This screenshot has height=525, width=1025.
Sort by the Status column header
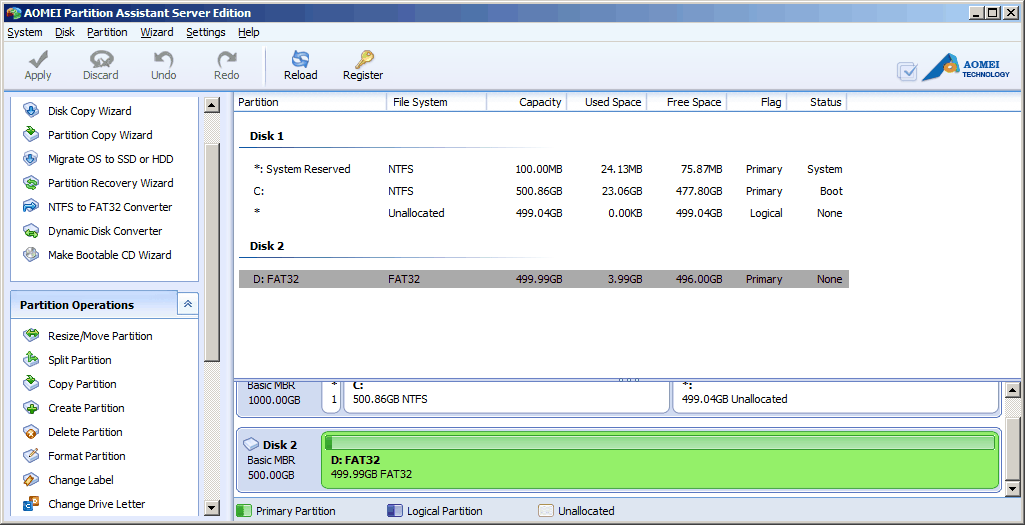[817, 102]
